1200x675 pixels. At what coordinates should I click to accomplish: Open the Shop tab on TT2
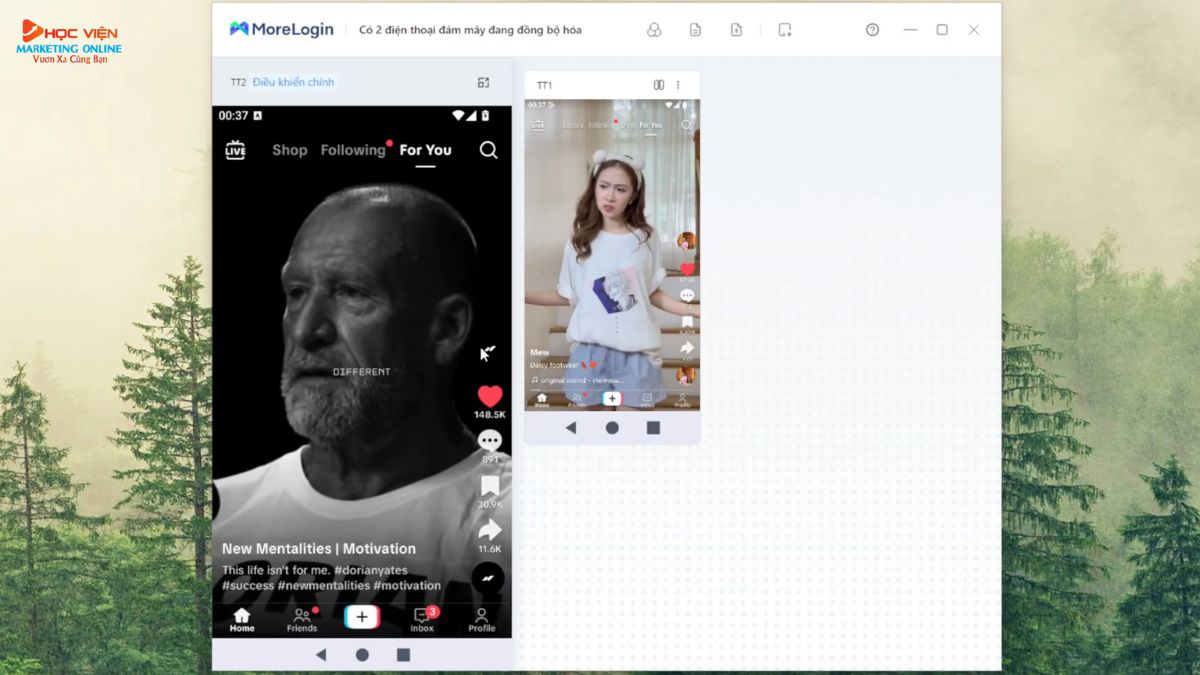click(x=289, y=150)
